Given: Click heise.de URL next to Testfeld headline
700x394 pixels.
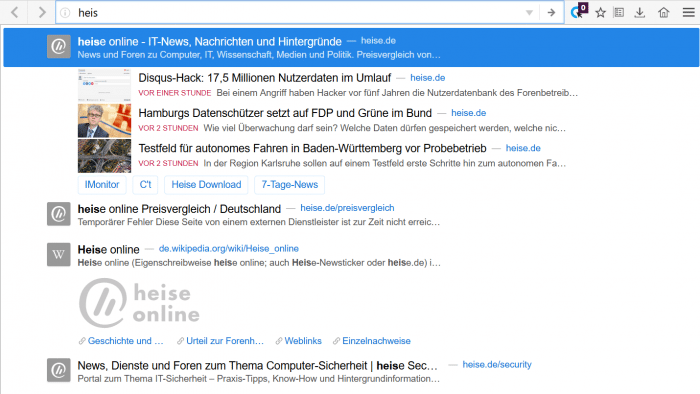Looking at the screenshot, I should [x=523, y=148].
